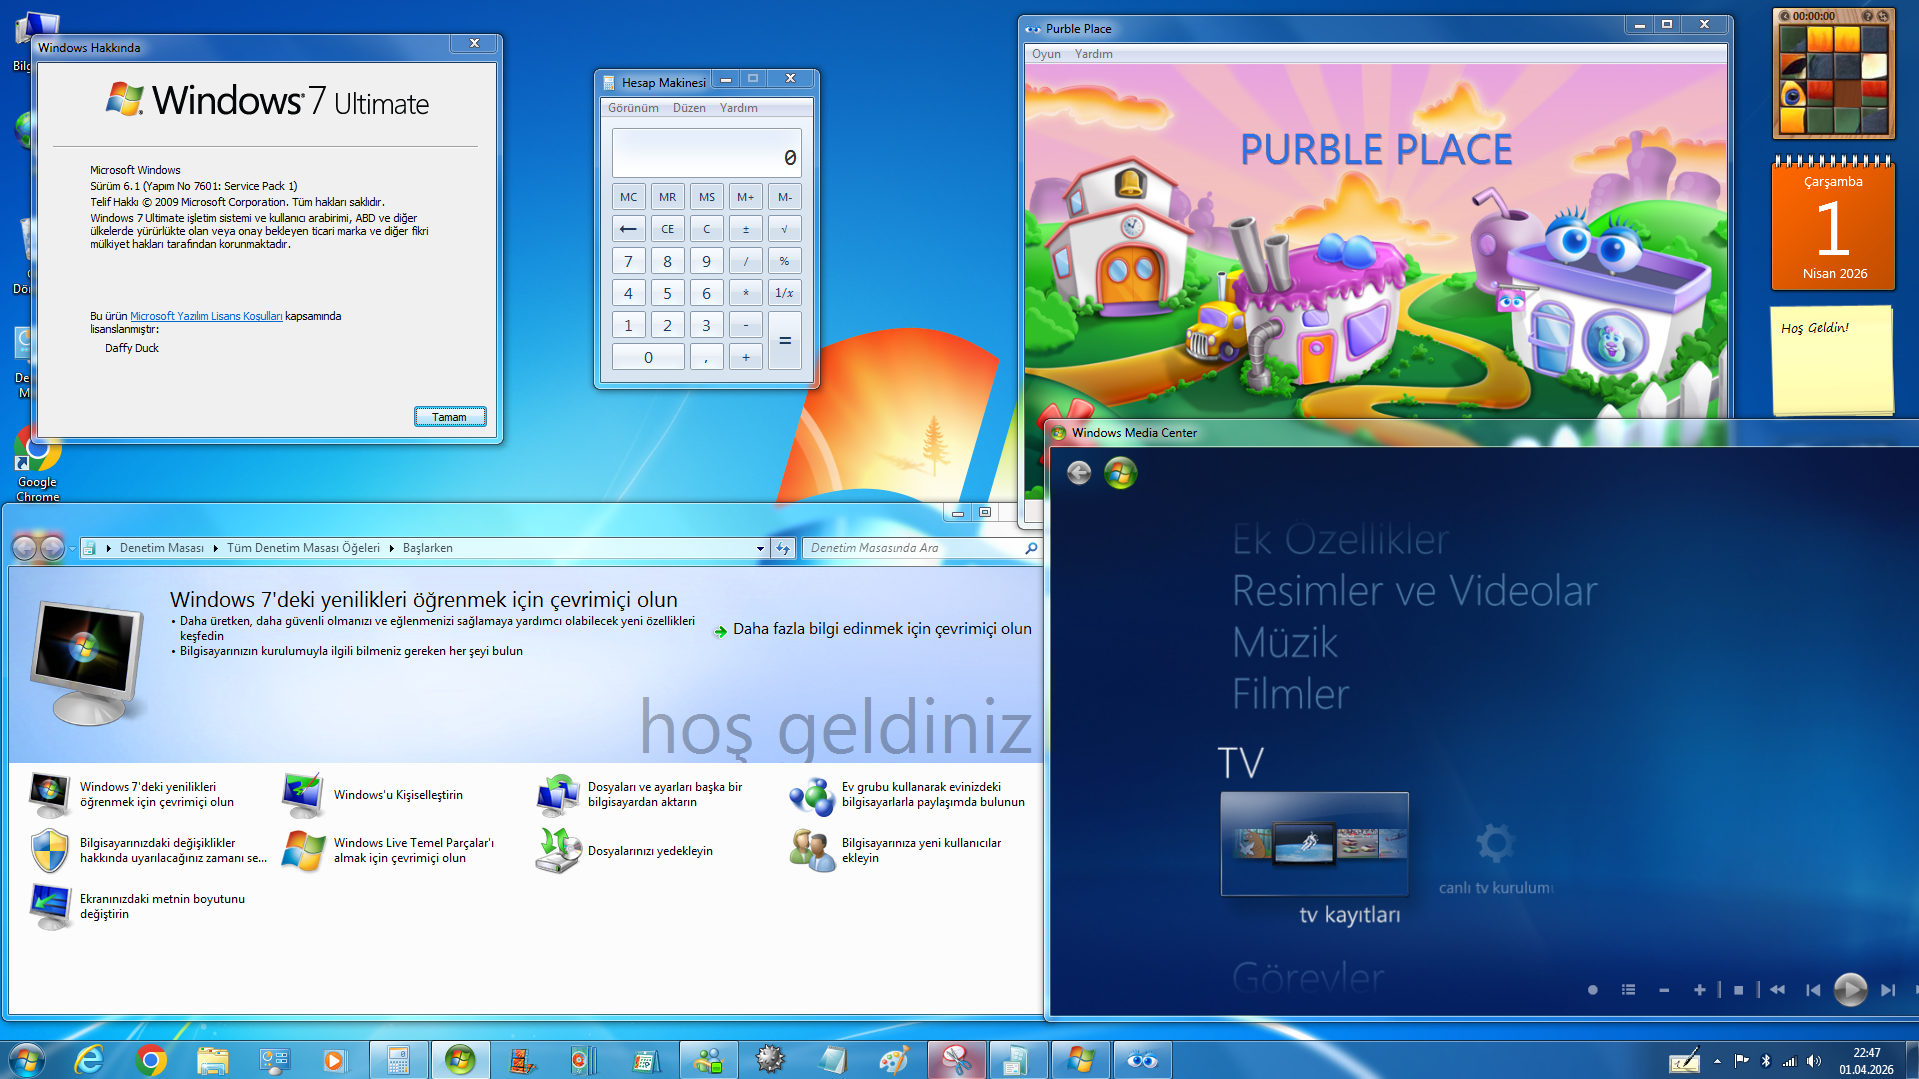
Task: Open Paint palette icon in taskbar
Action: [894, 1060]
